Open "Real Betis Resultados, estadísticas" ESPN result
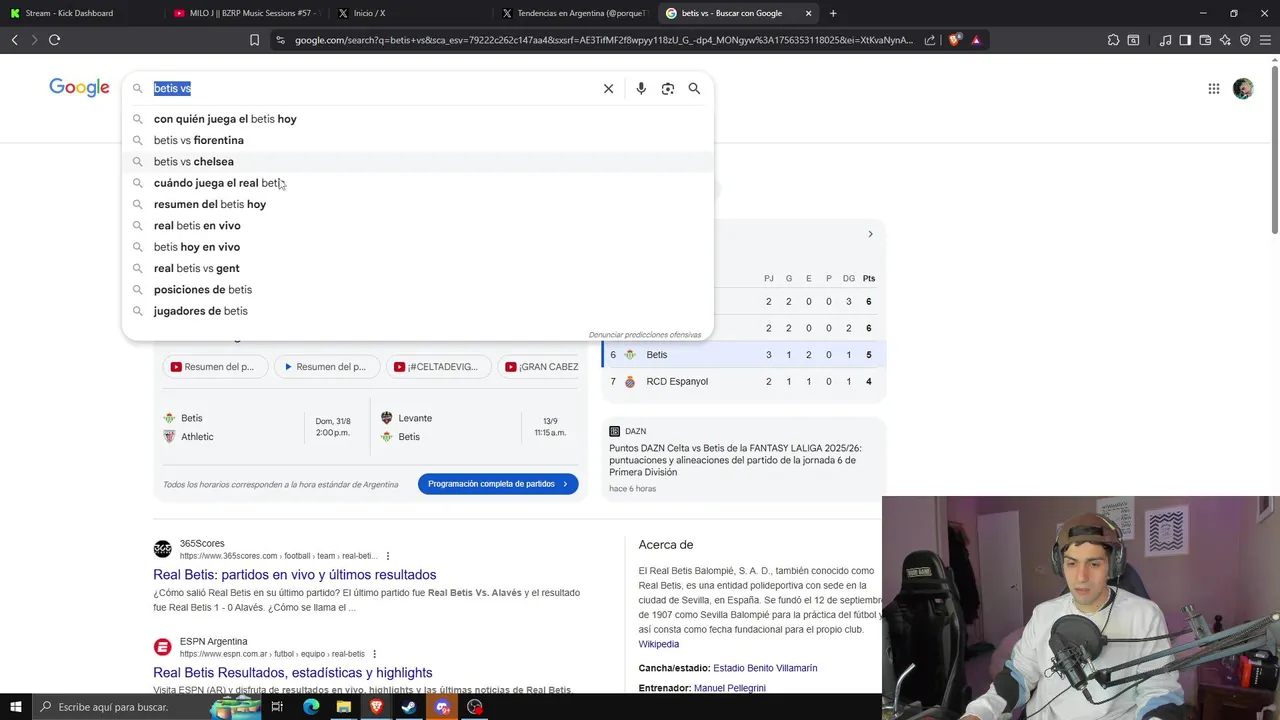 coord(293,673)
